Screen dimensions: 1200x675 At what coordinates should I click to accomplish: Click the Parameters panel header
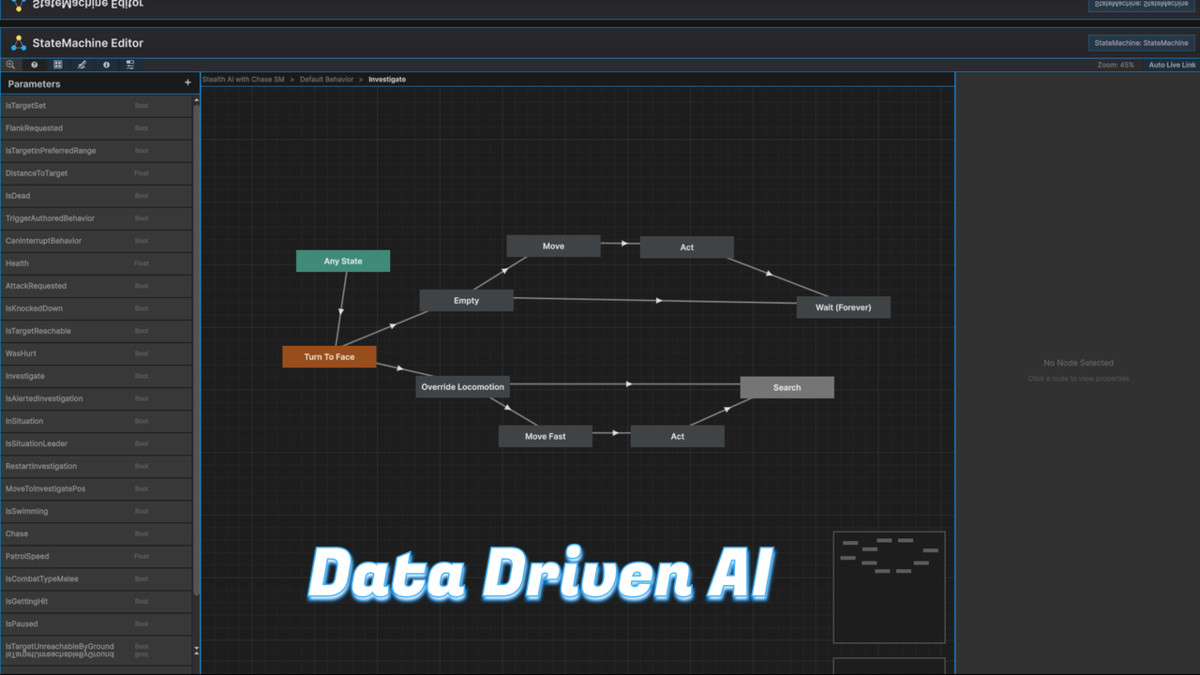point(98,84)
